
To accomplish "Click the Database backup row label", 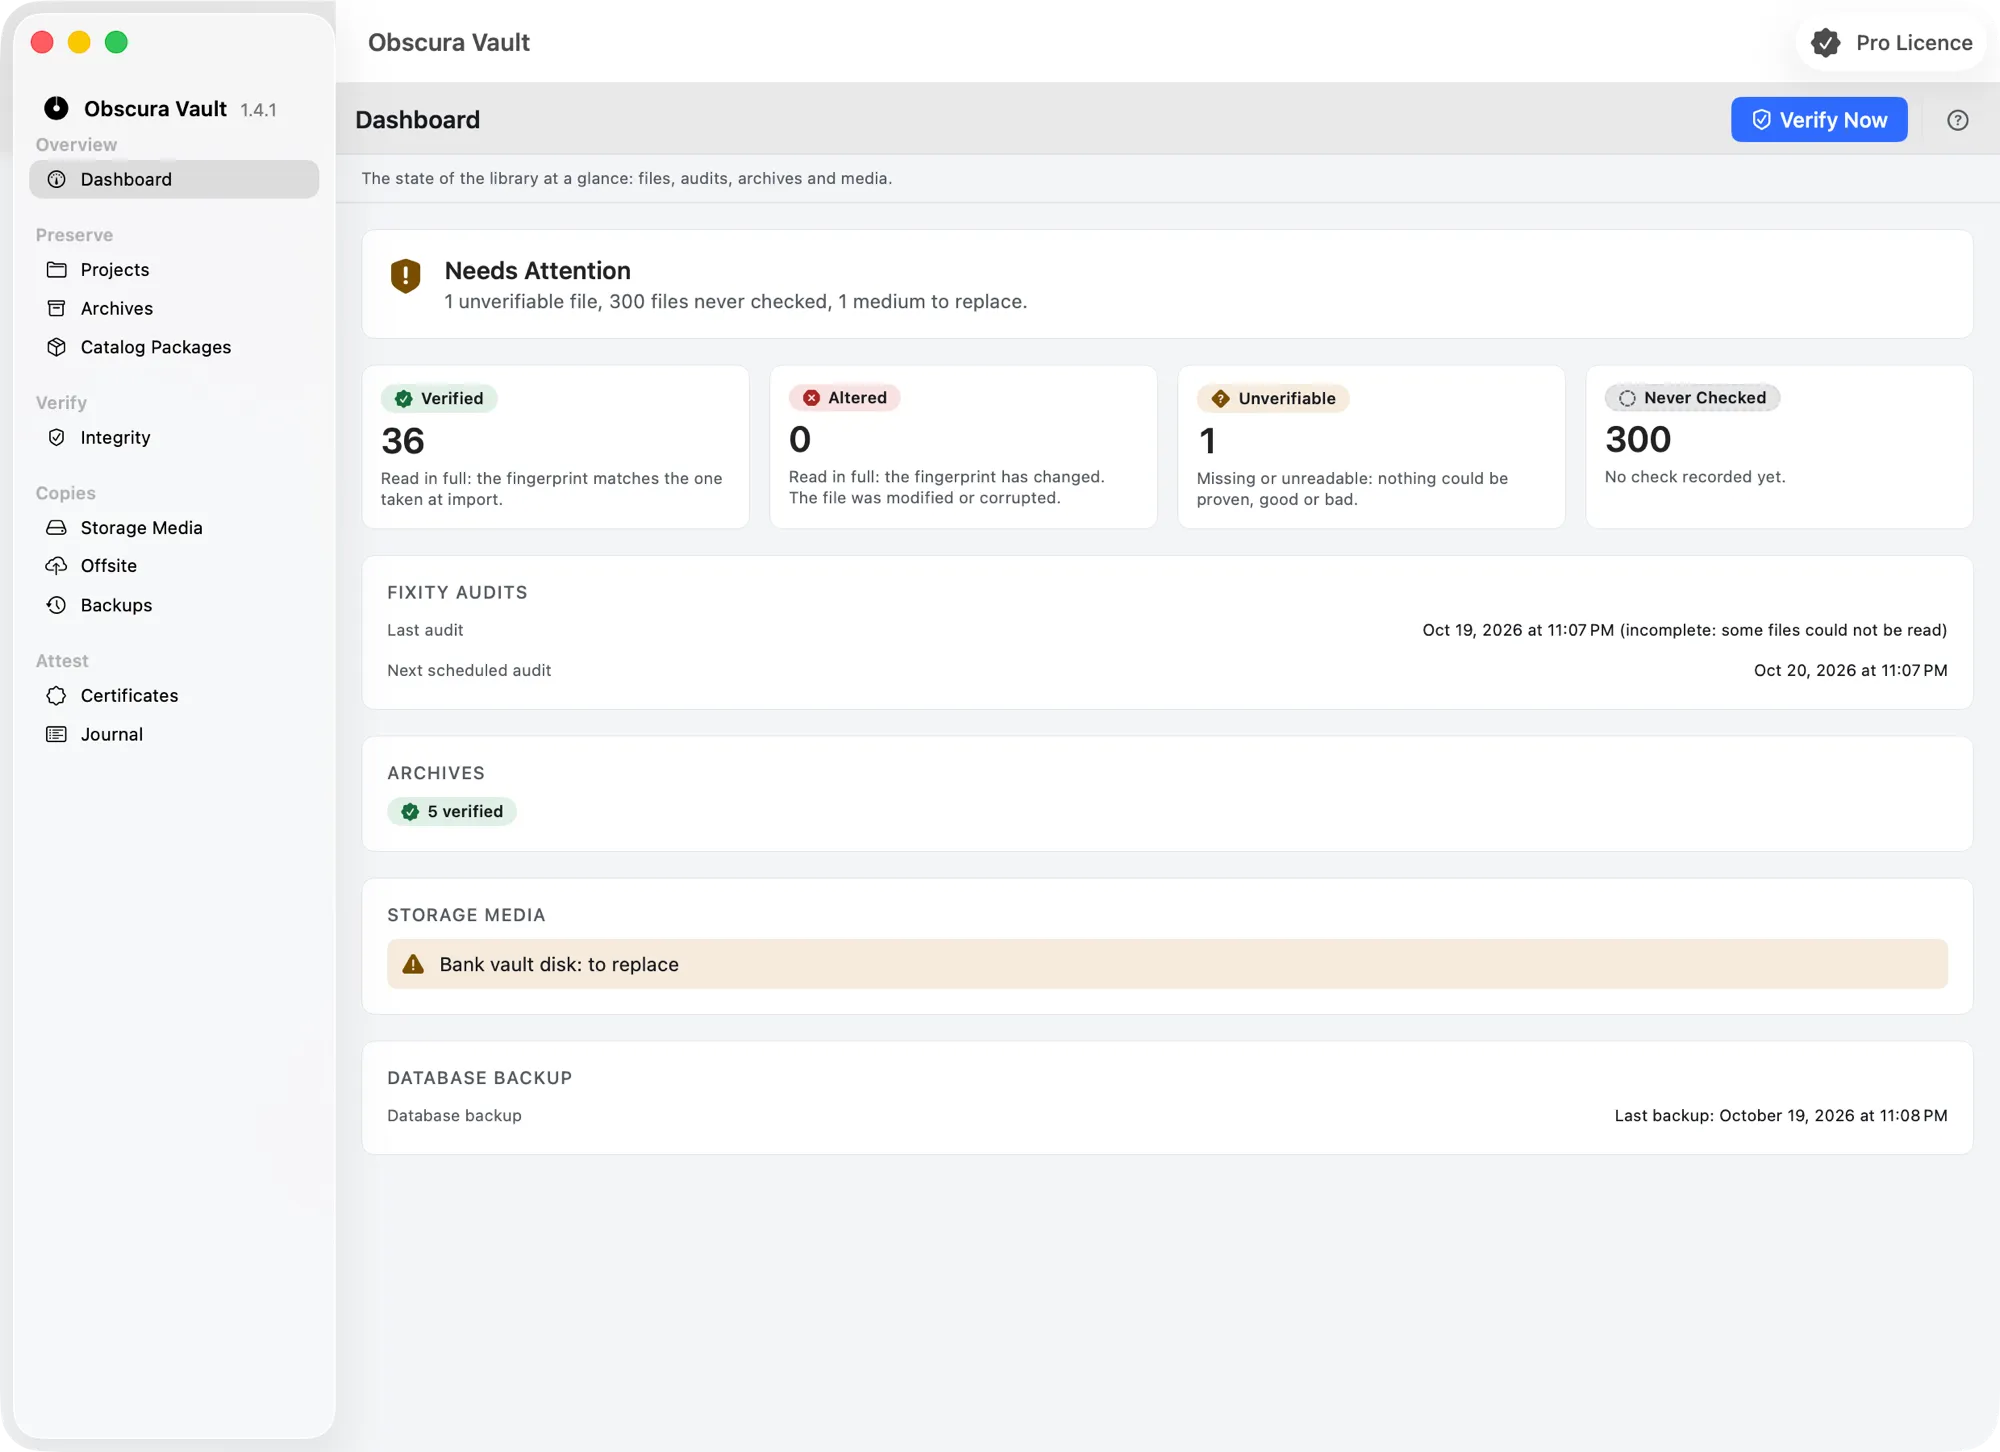I will [x=454, y=1115].
